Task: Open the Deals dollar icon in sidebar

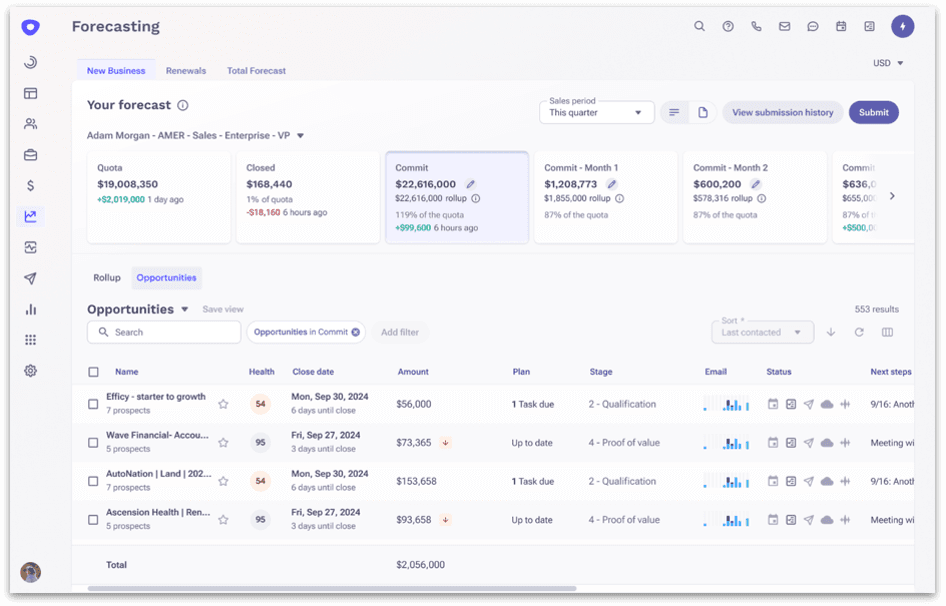Action: (x=30, y=185)
